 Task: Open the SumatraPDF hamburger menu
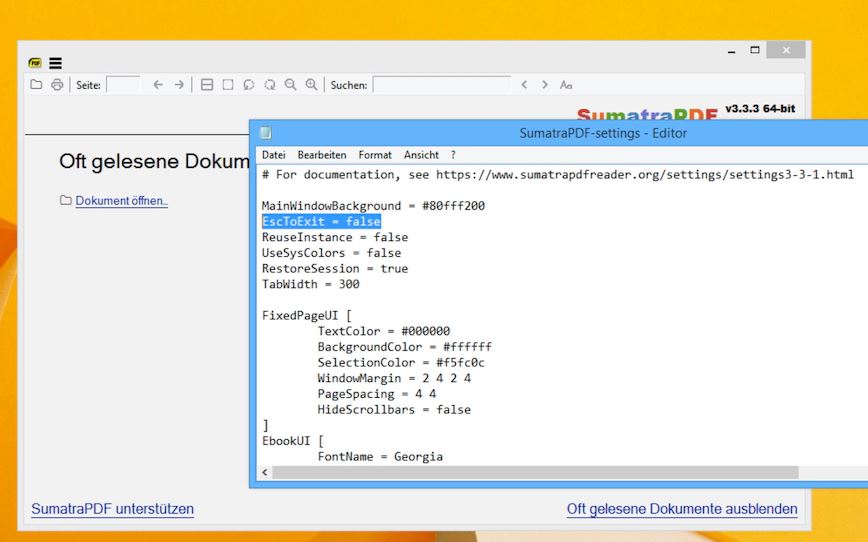[x=55, y=63]
